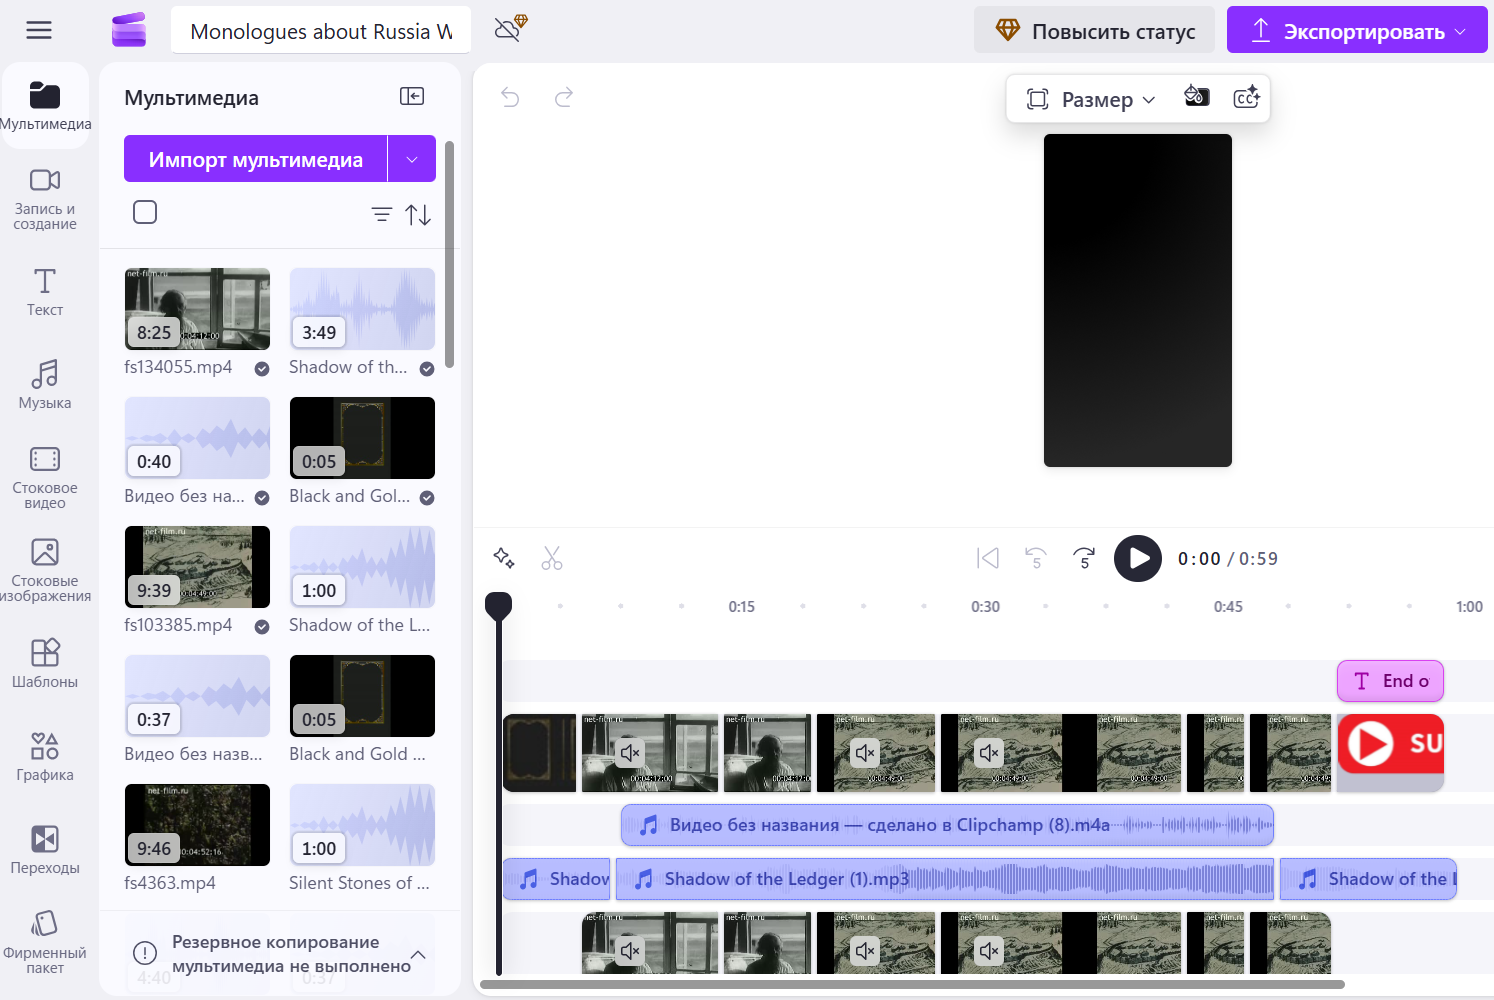The width and height of the screenshot is (1494, 1000).
Task: Select the Shadow of the L... 1:00 audio thumbnail
Action: 362,567
